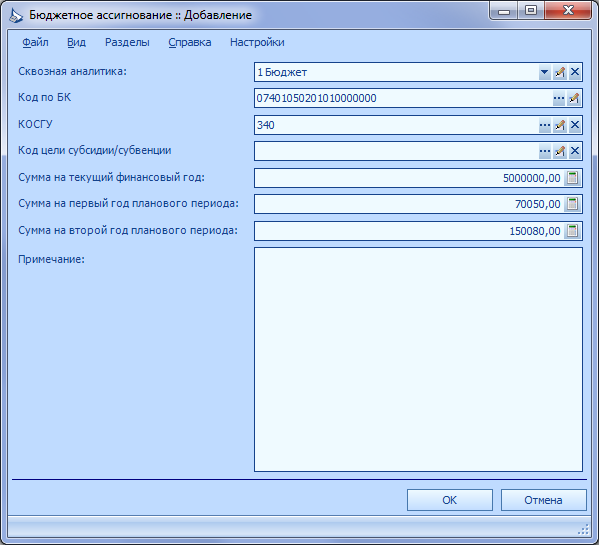Open calculator for current financial year sum
This screenshot has width=599, height=545.
(x=572, y=178)
